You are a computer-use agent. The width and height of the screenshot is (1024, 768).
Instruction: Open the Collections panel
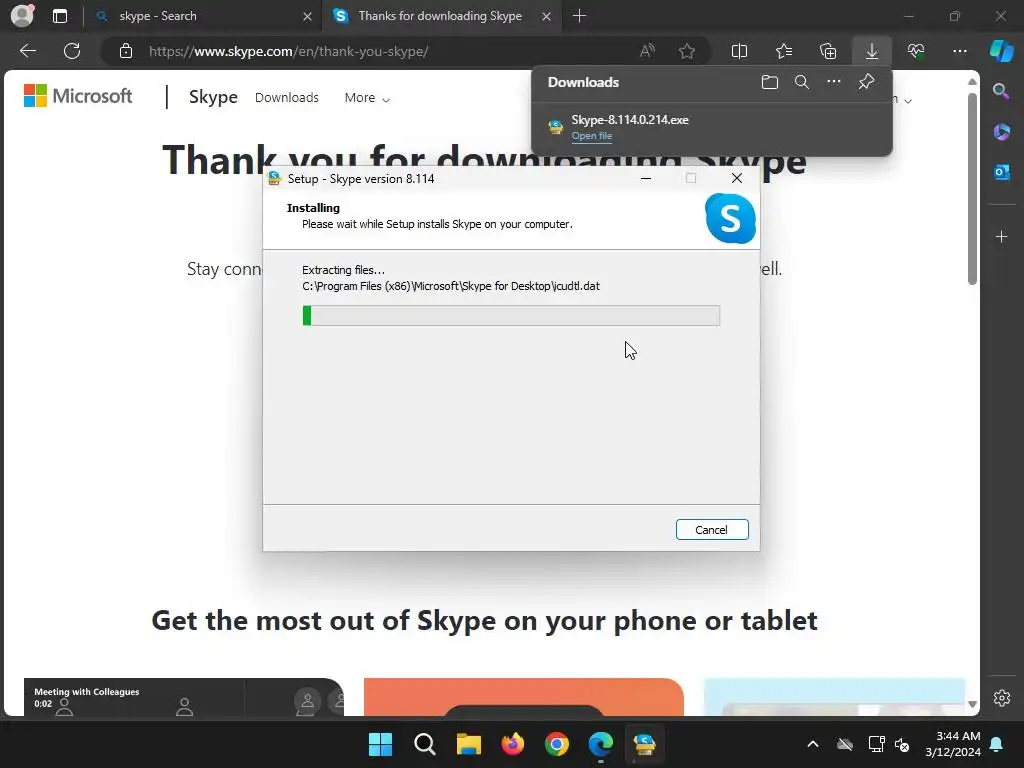[x=828, y=51]
